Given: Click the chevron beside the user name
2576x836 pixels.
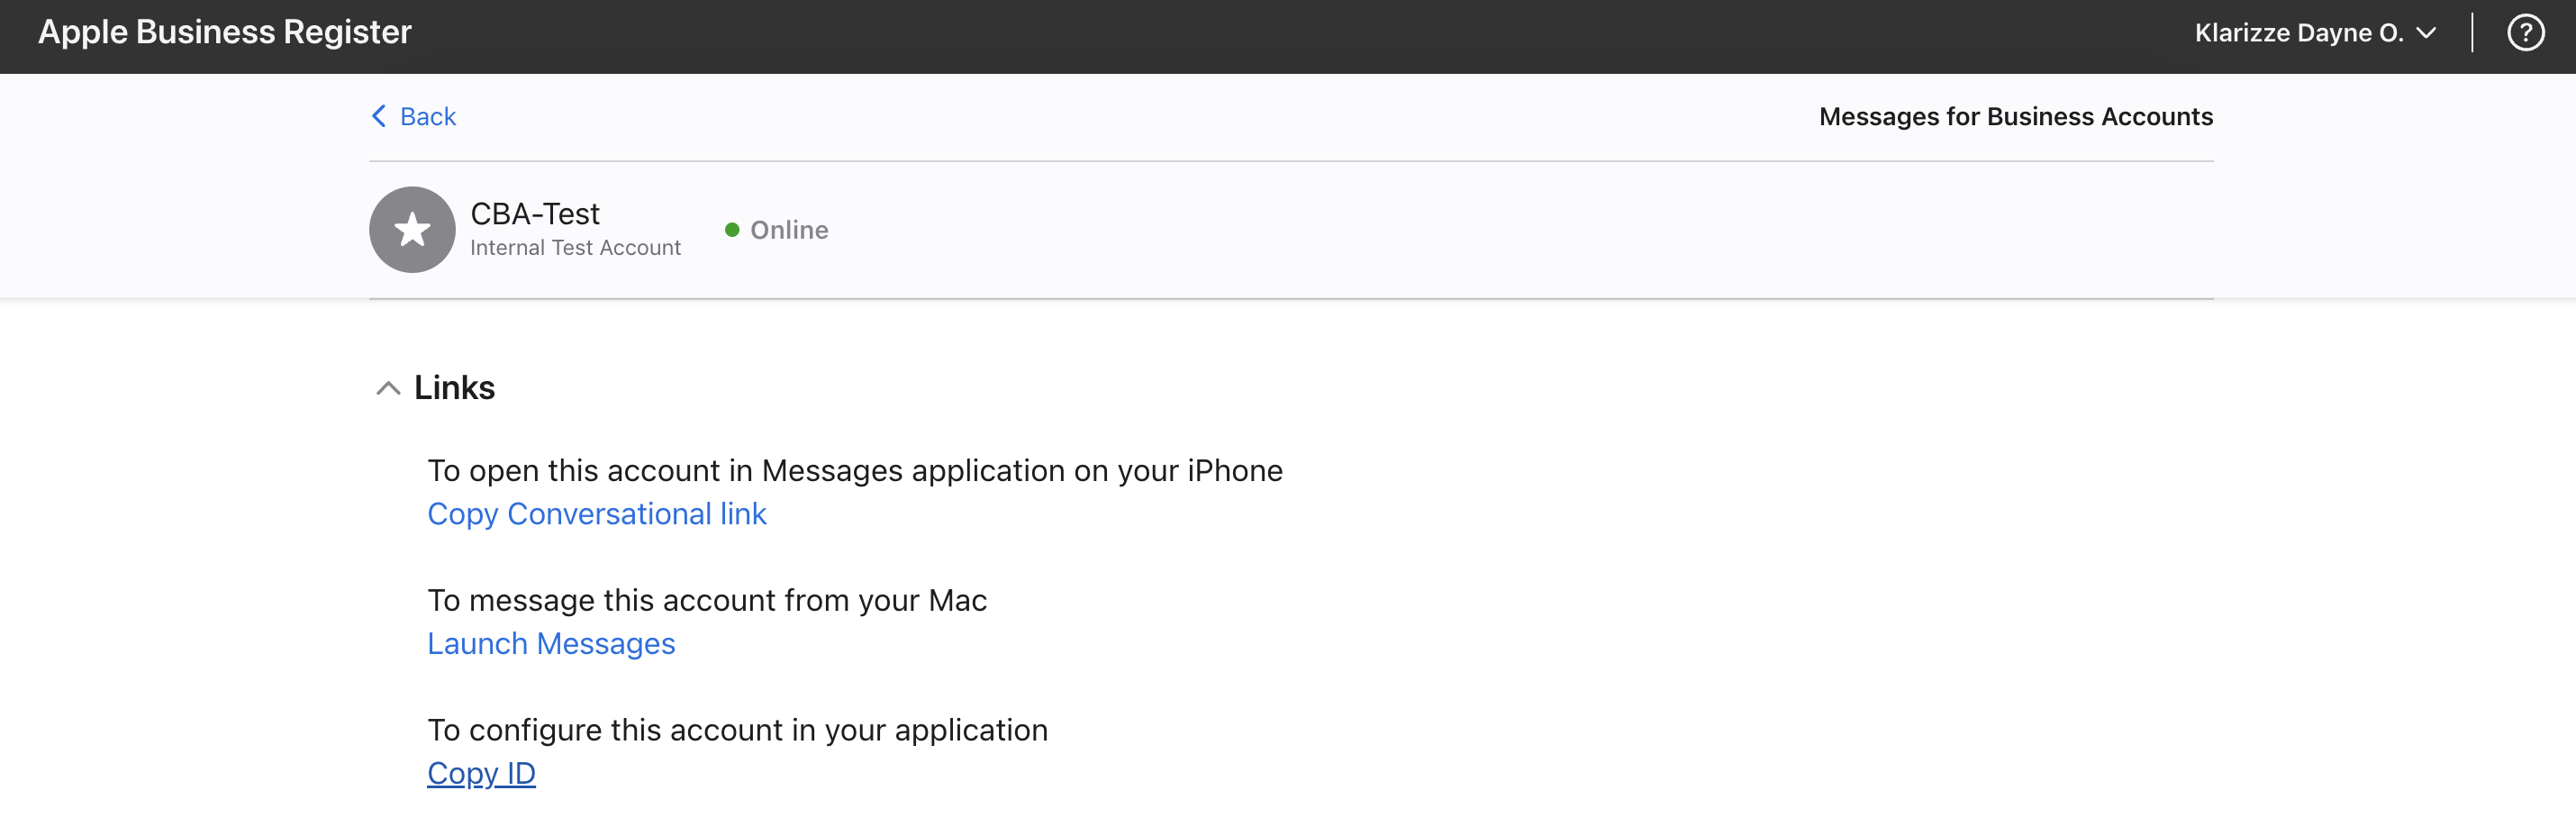Looking at the screenshot, I should [2426, 33].
